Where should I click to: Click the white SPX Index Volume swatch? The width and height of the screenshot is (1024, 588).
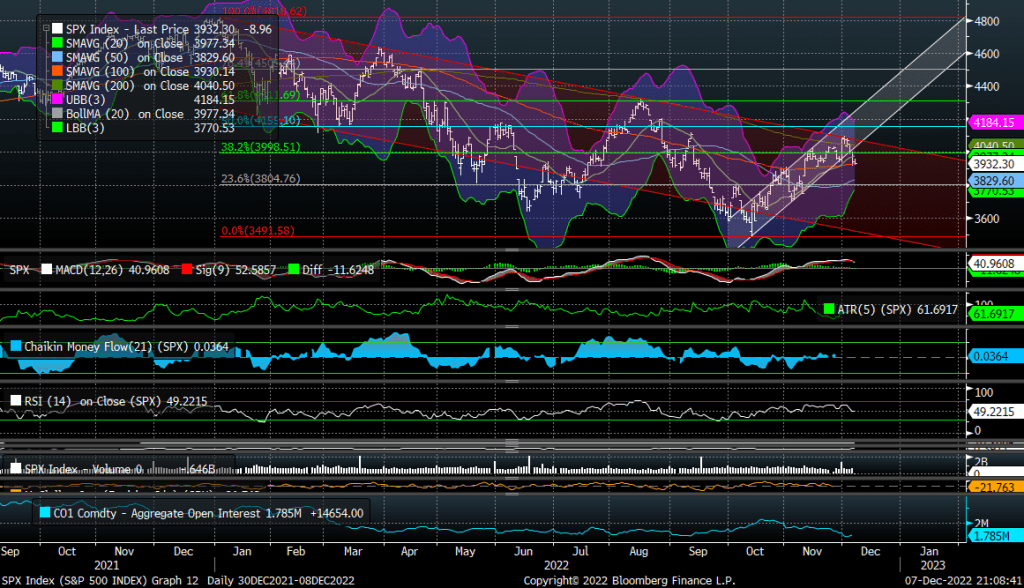[16, 468]
